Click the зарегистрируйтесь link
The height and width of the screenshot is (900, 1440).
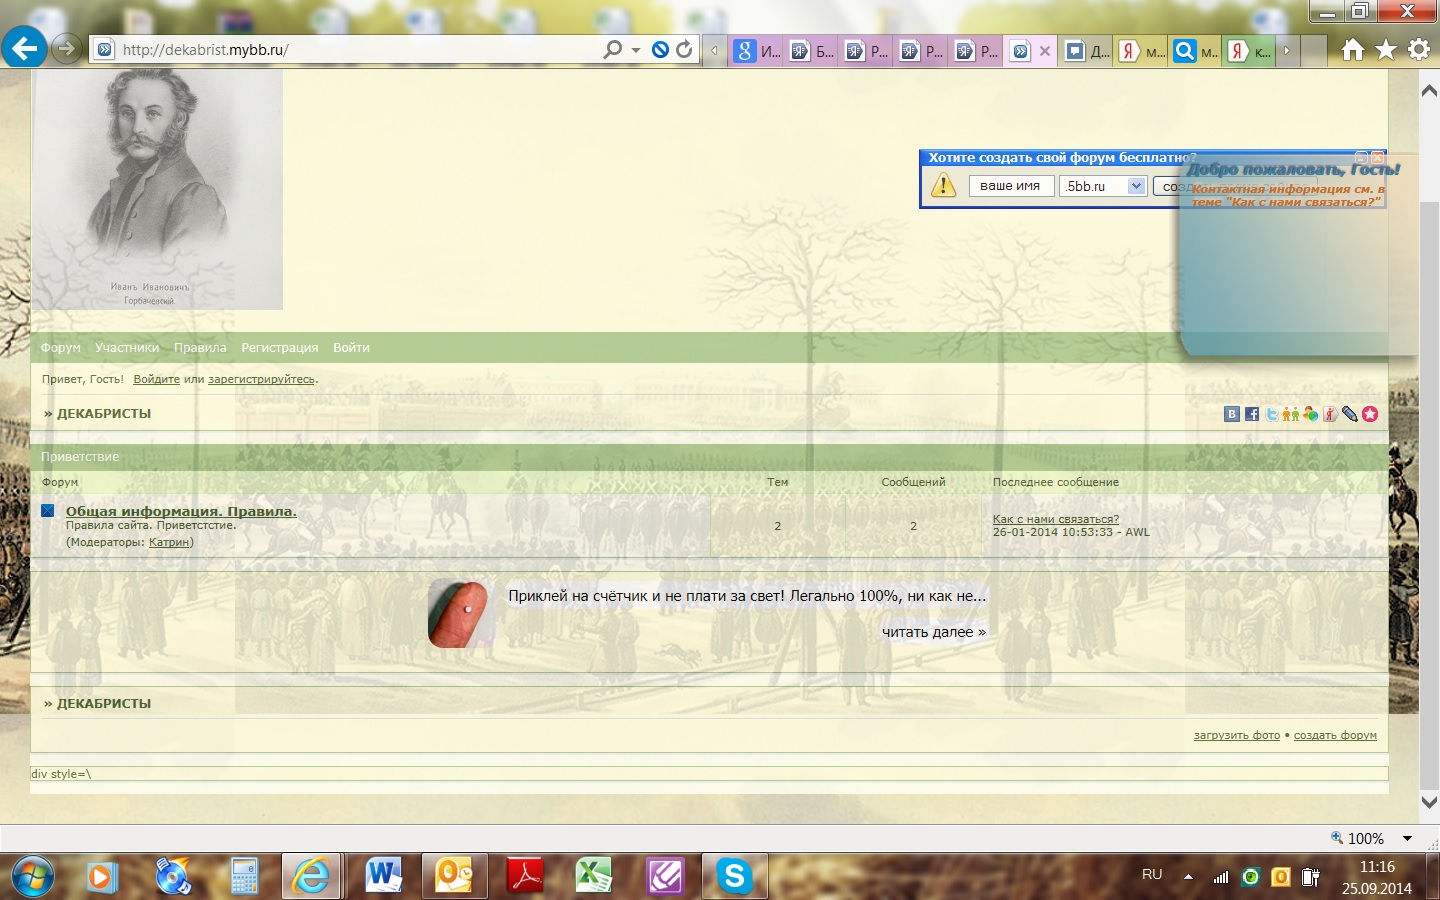tap(261, 379)
